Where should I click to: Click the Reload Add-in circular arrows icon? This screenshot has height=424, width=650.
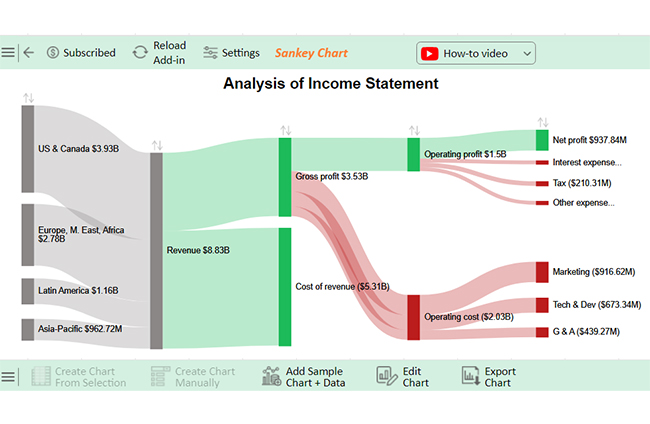(x=140, y=53)
